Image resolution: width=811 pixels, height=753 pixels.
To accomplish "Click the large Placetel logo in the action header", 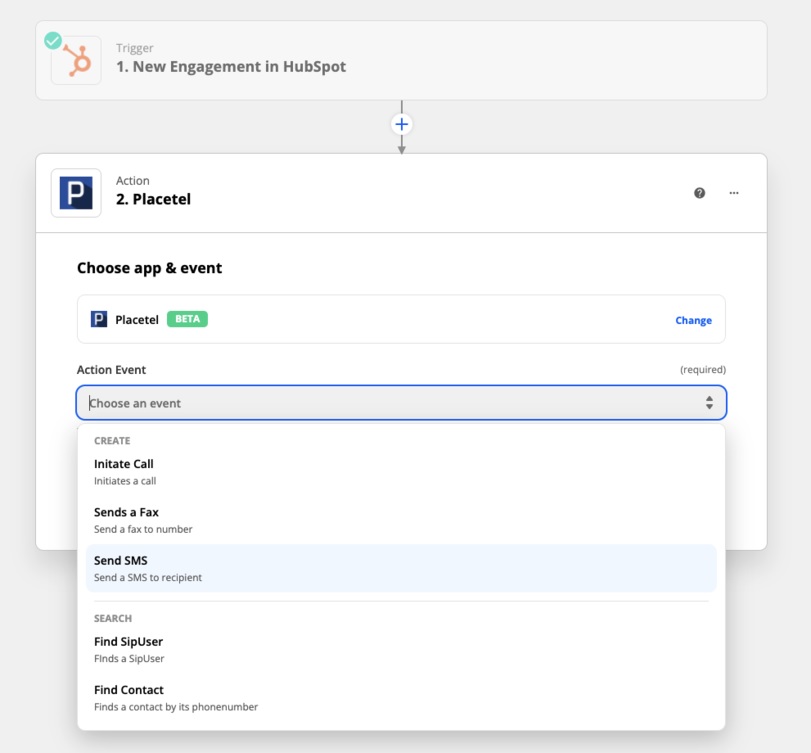I will point(76,193).
